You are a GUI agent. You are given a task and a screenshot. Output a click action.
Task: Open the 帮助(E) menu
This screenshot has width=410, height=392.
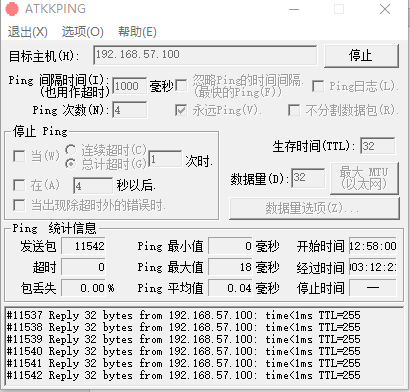pyautogui.click(x=137, y=32)
